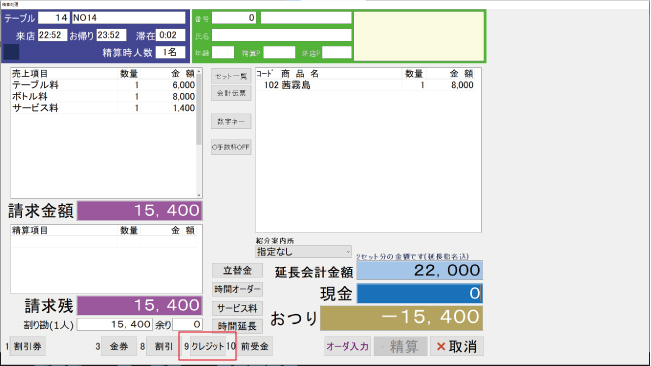Click the 割引券 coupon button
651x366 pixels.
[x=27, y=346]
